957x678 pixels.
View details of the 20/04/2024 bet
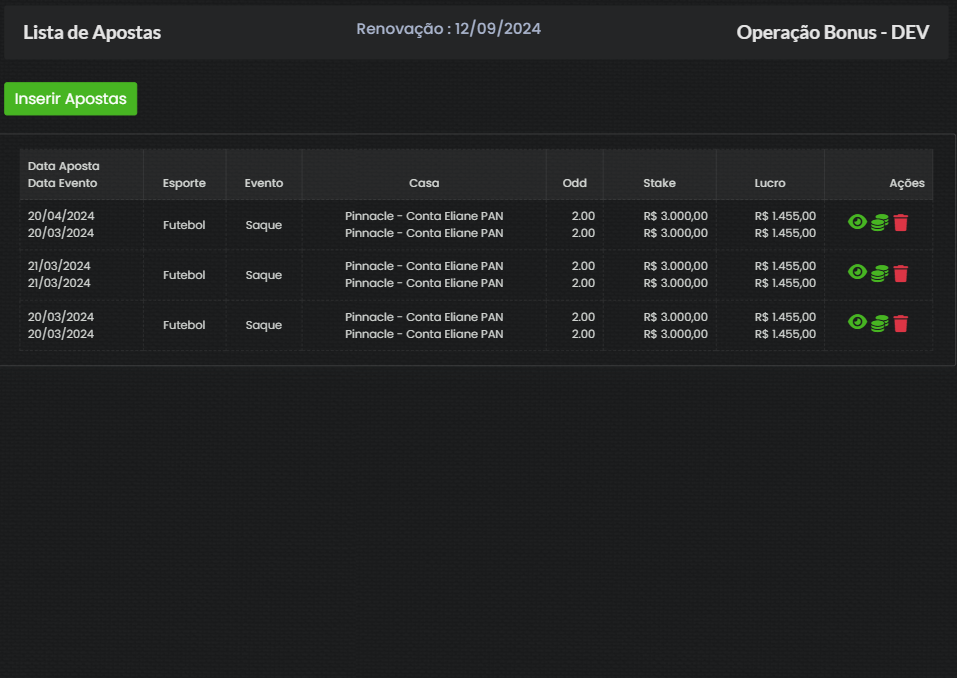click(857, 222)
